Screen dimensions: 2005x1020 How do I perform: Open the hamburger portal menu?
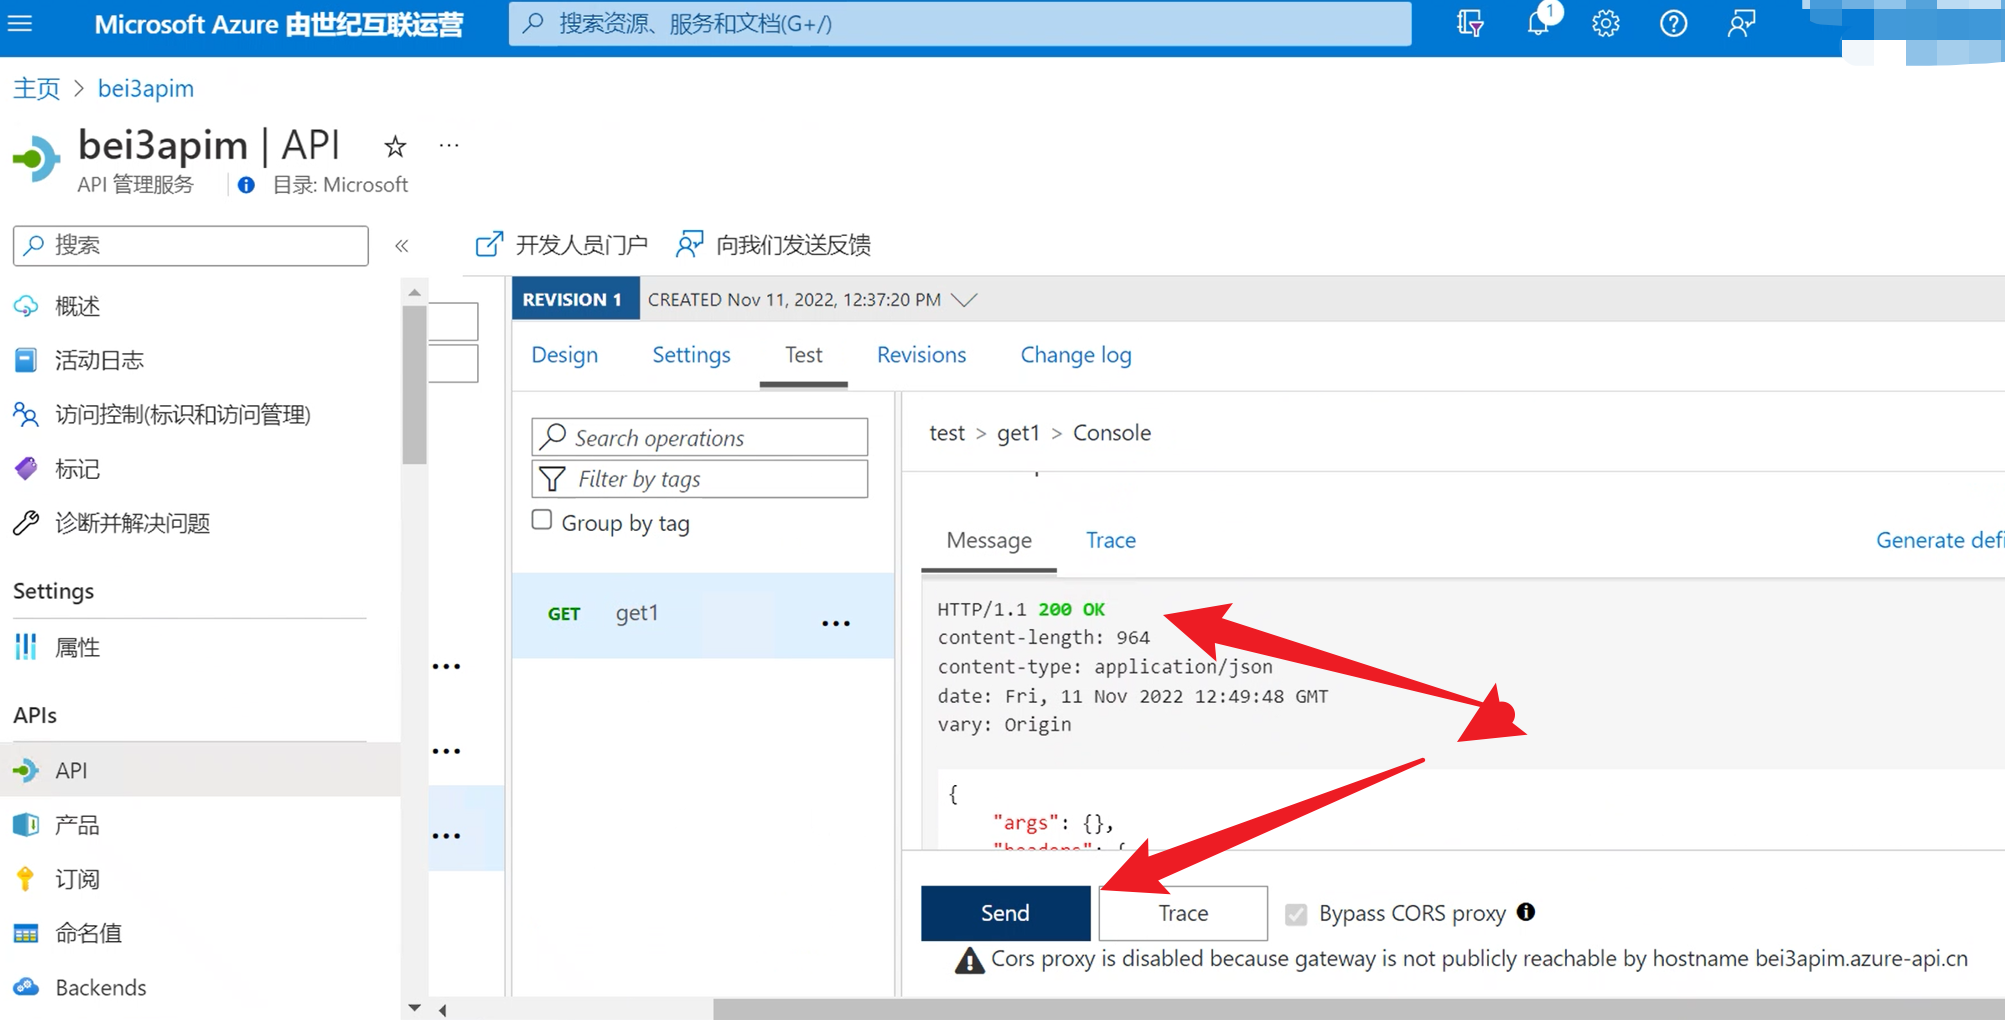point(20,23)
